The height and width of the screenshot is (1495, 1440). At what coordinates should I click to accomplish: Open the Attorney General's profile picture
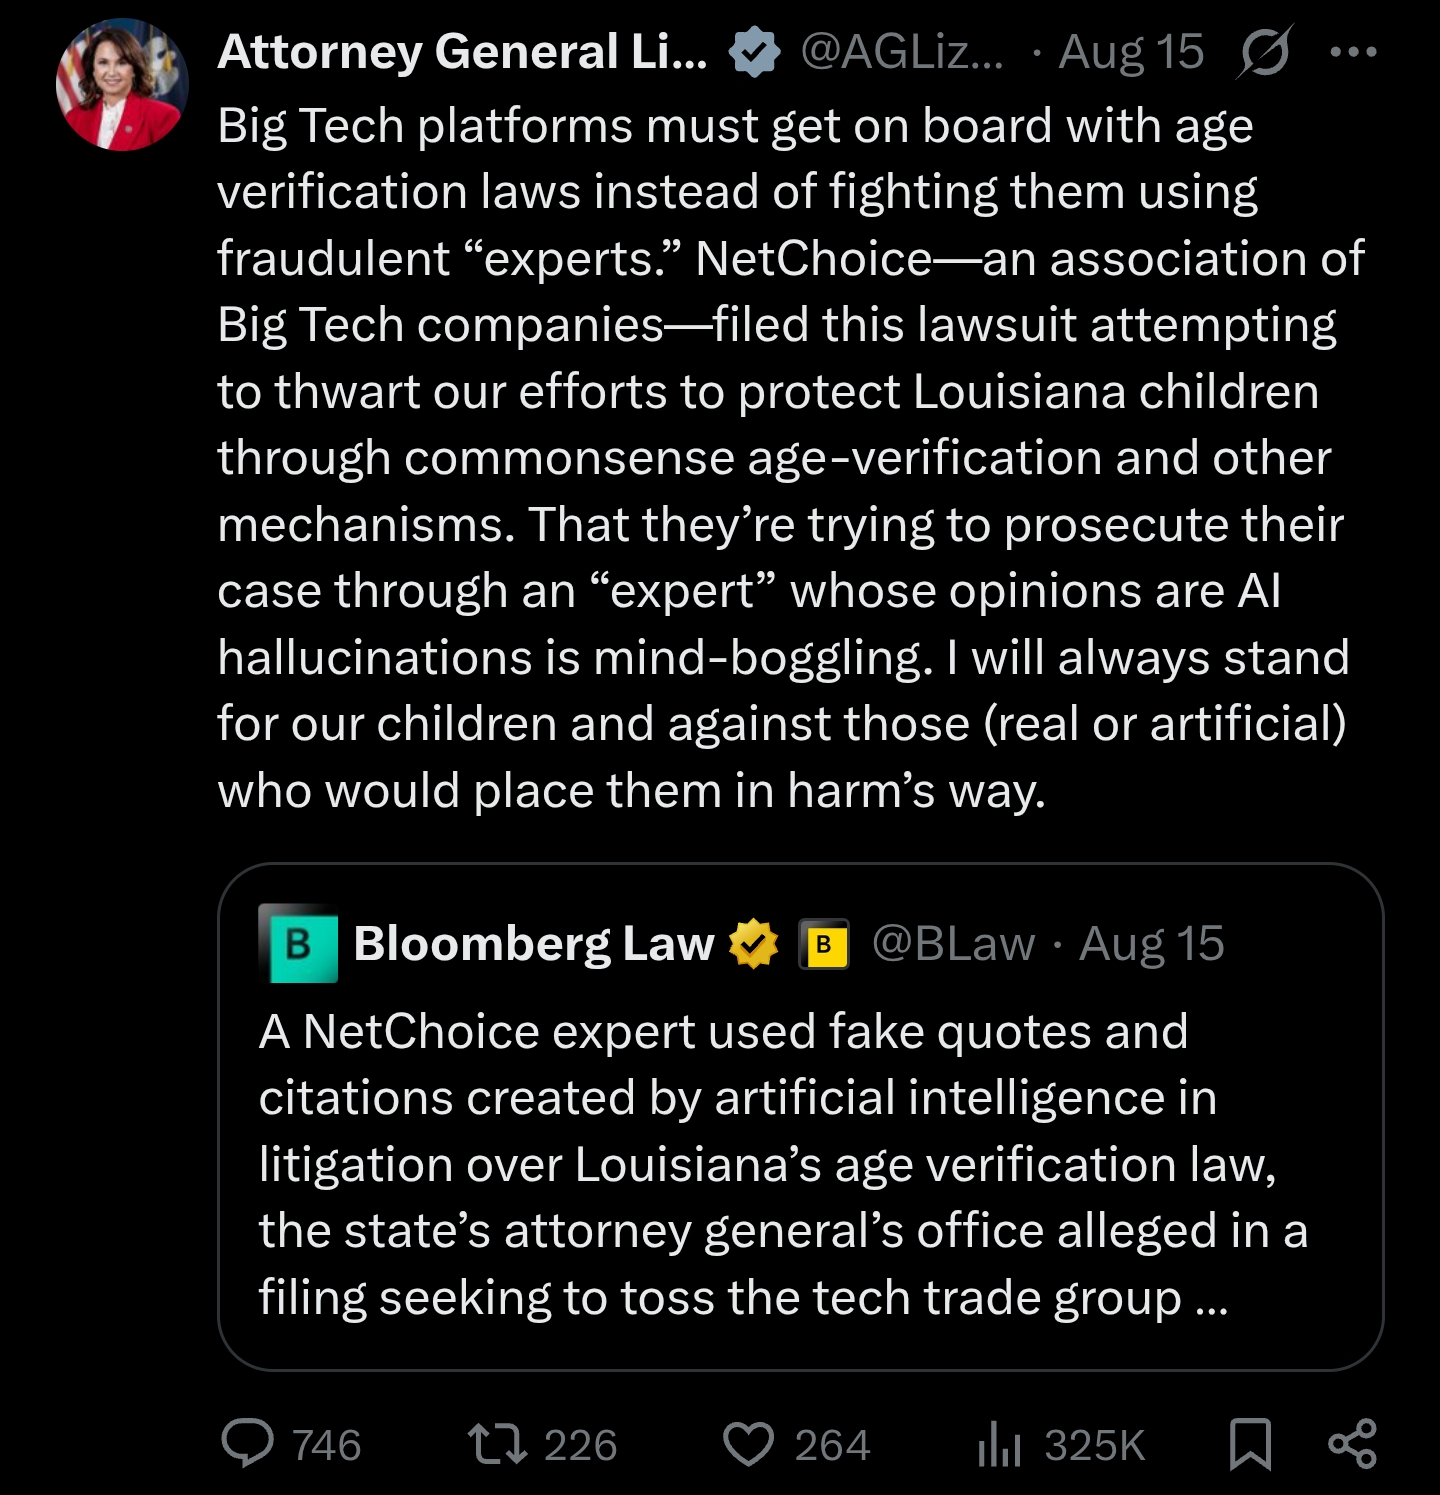click(122, 85)
